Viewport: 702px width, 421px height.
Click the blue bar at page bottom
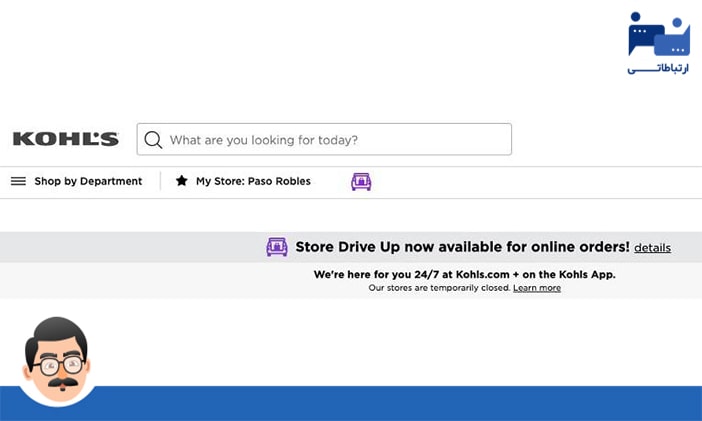(400, 403)
